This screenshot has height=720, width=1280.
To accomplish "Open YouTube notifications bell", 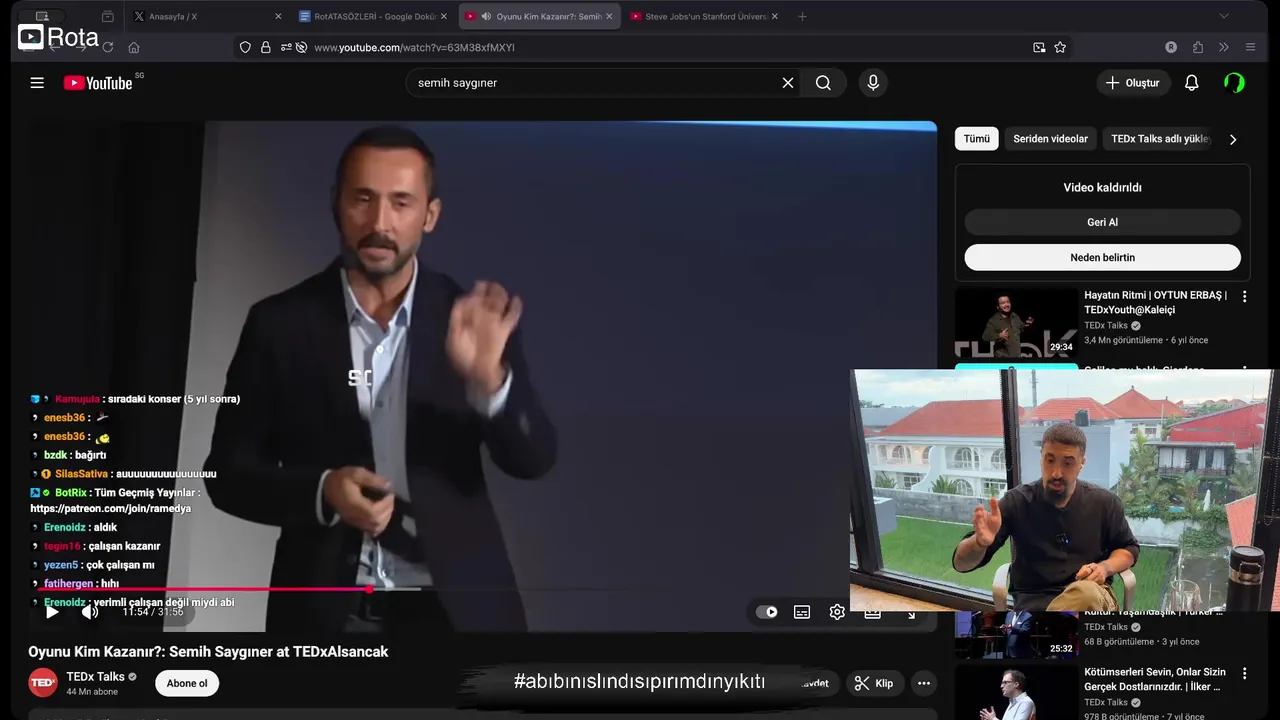I will pos(1191,83).
